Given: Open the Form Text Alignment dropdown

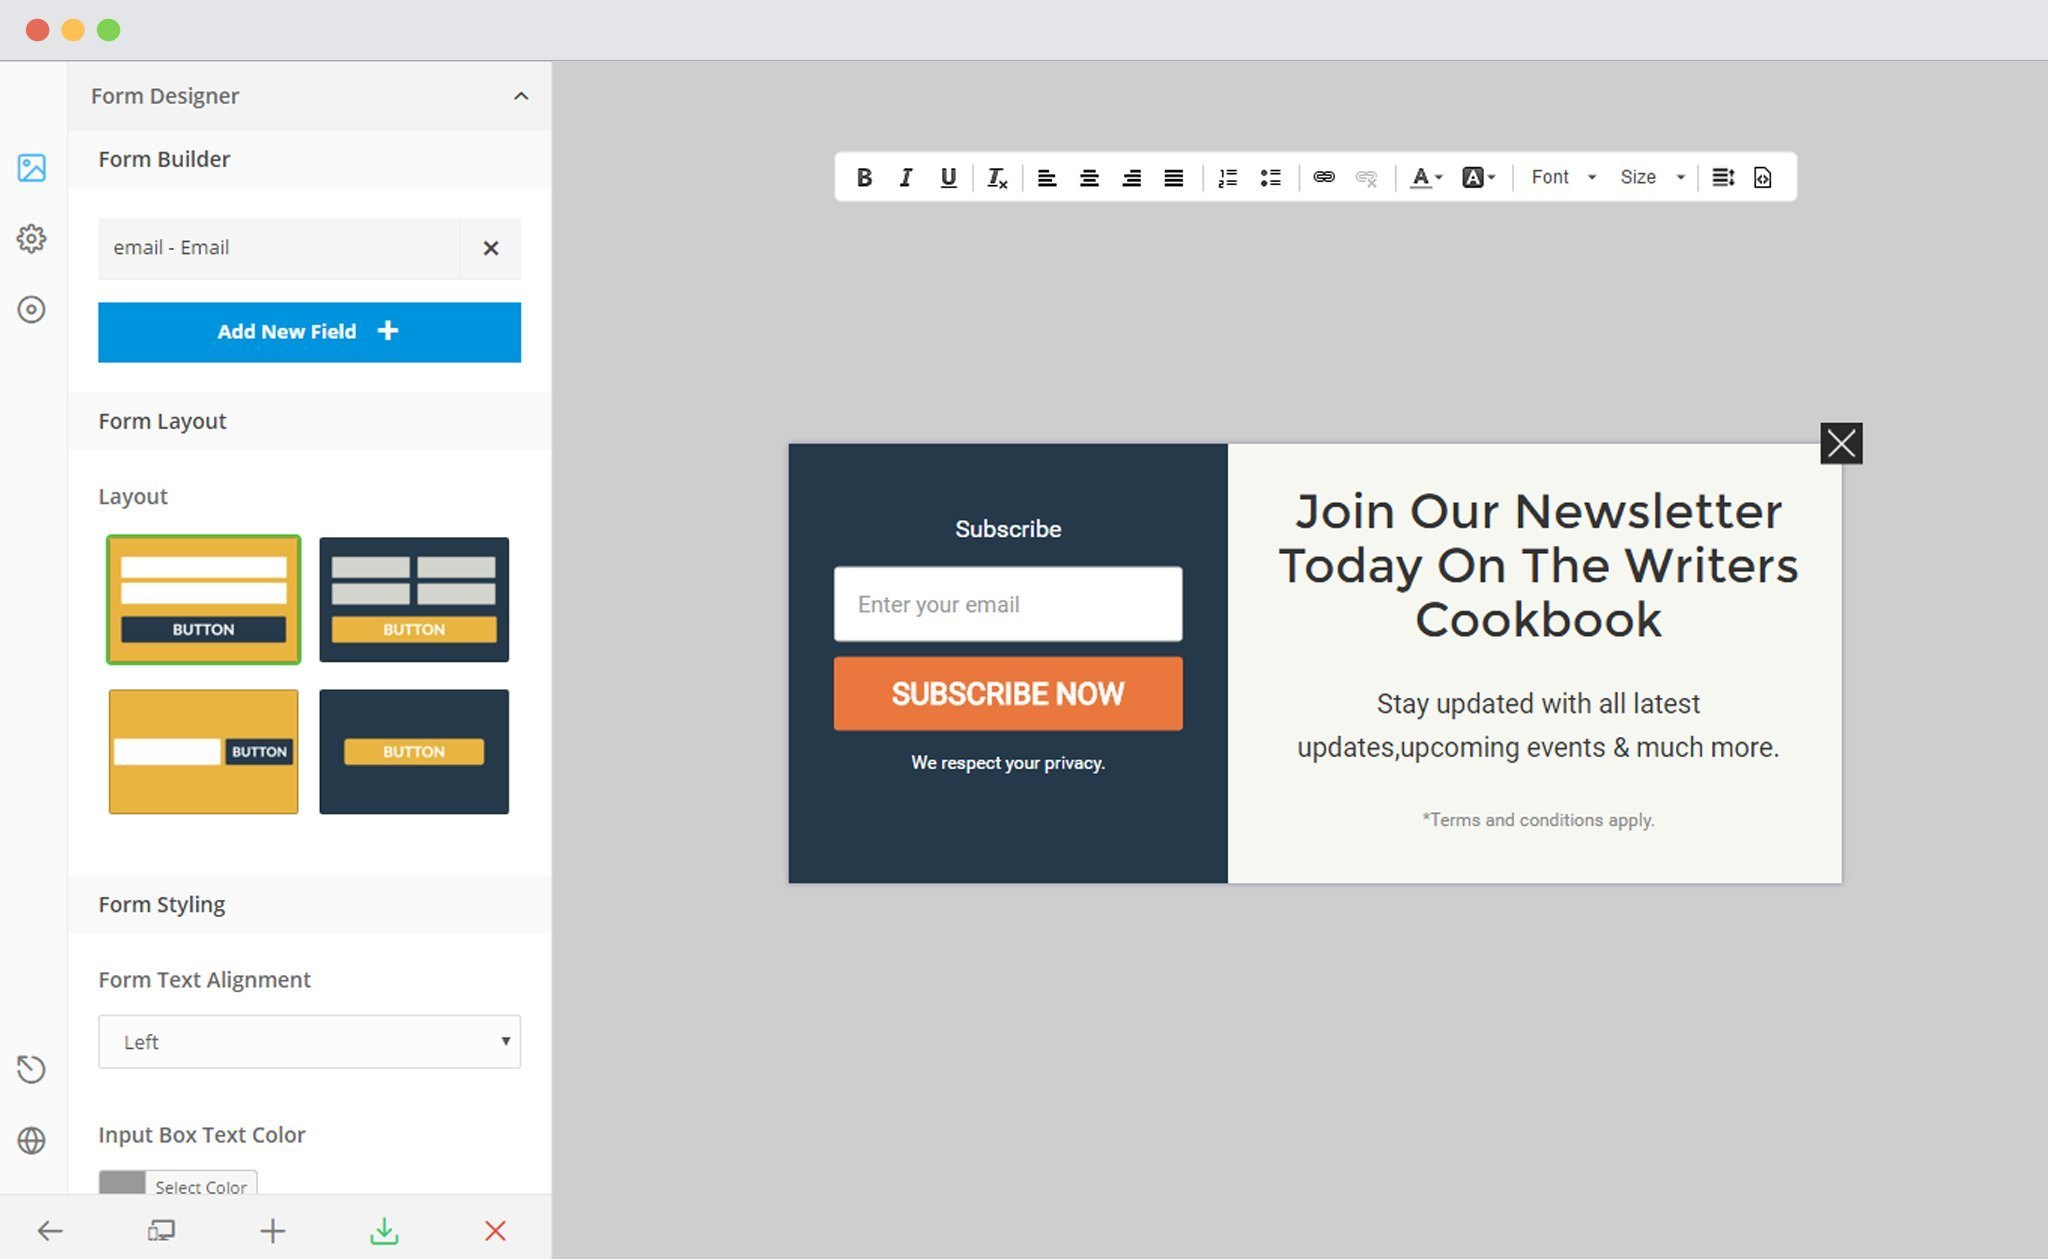Looking at the screenshot, I should click(309, 1041).
